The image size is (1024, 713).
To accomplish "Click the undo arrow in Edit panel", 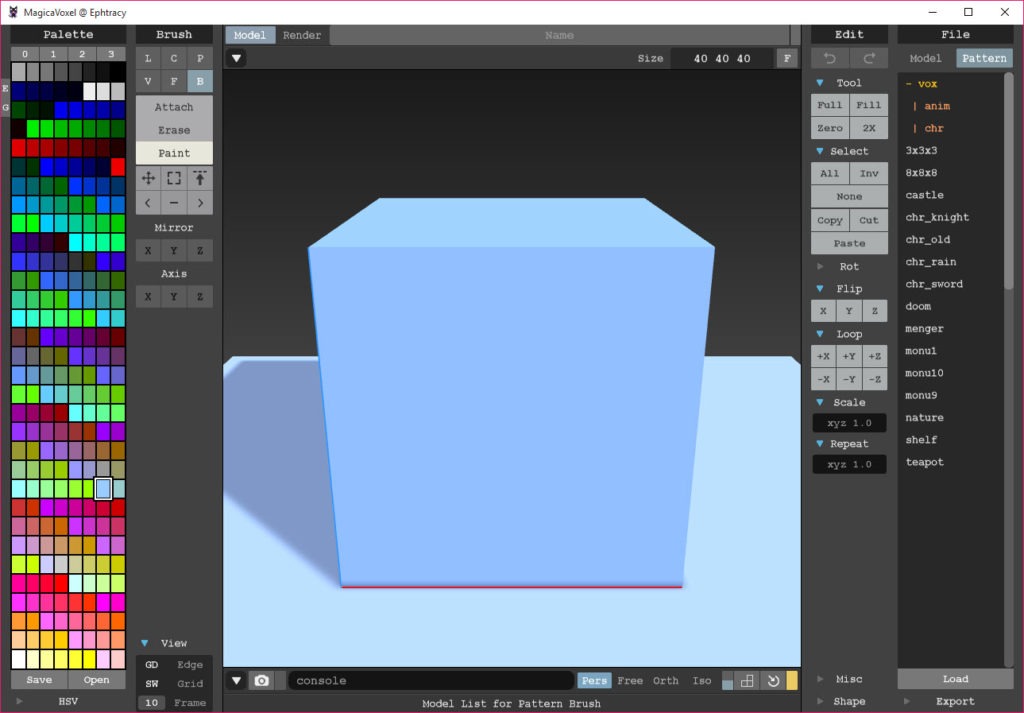I will point(829,59).
